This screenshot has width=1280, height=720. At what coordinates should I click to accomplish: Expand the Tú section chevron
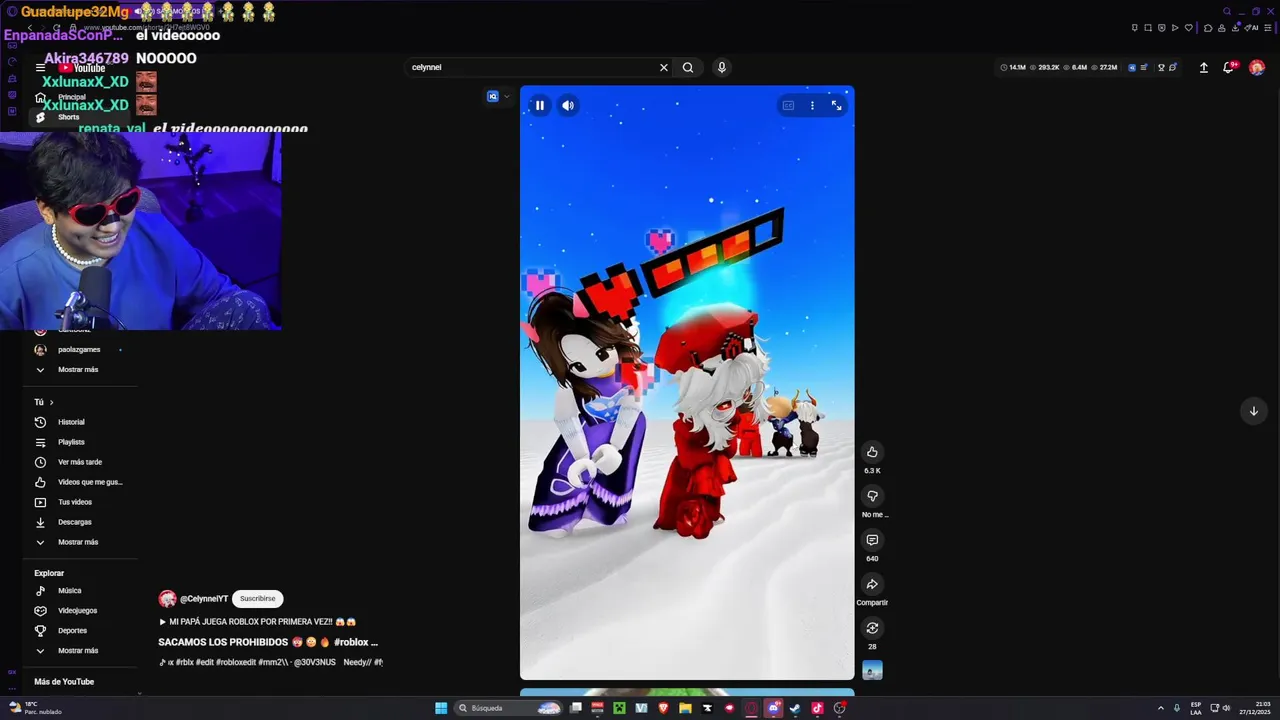coord(51,402)
